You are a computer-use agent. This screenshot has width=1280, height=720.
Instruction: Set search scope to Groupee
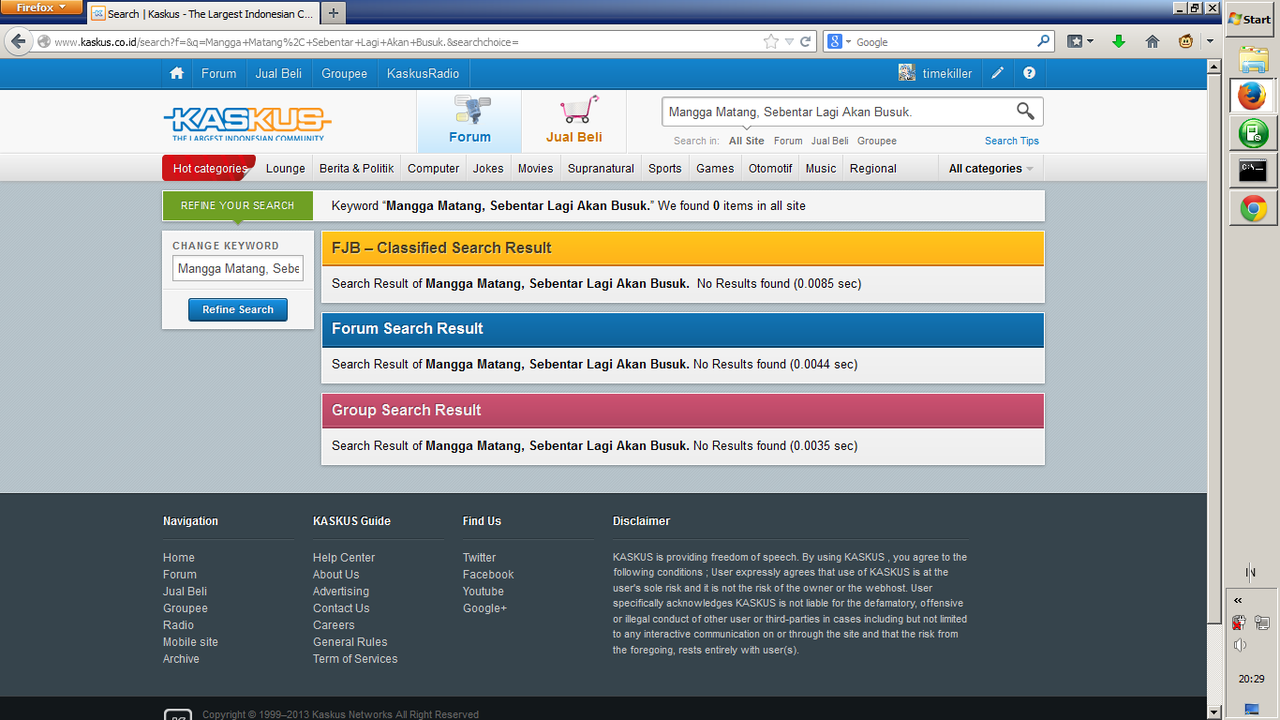(877, 141)
